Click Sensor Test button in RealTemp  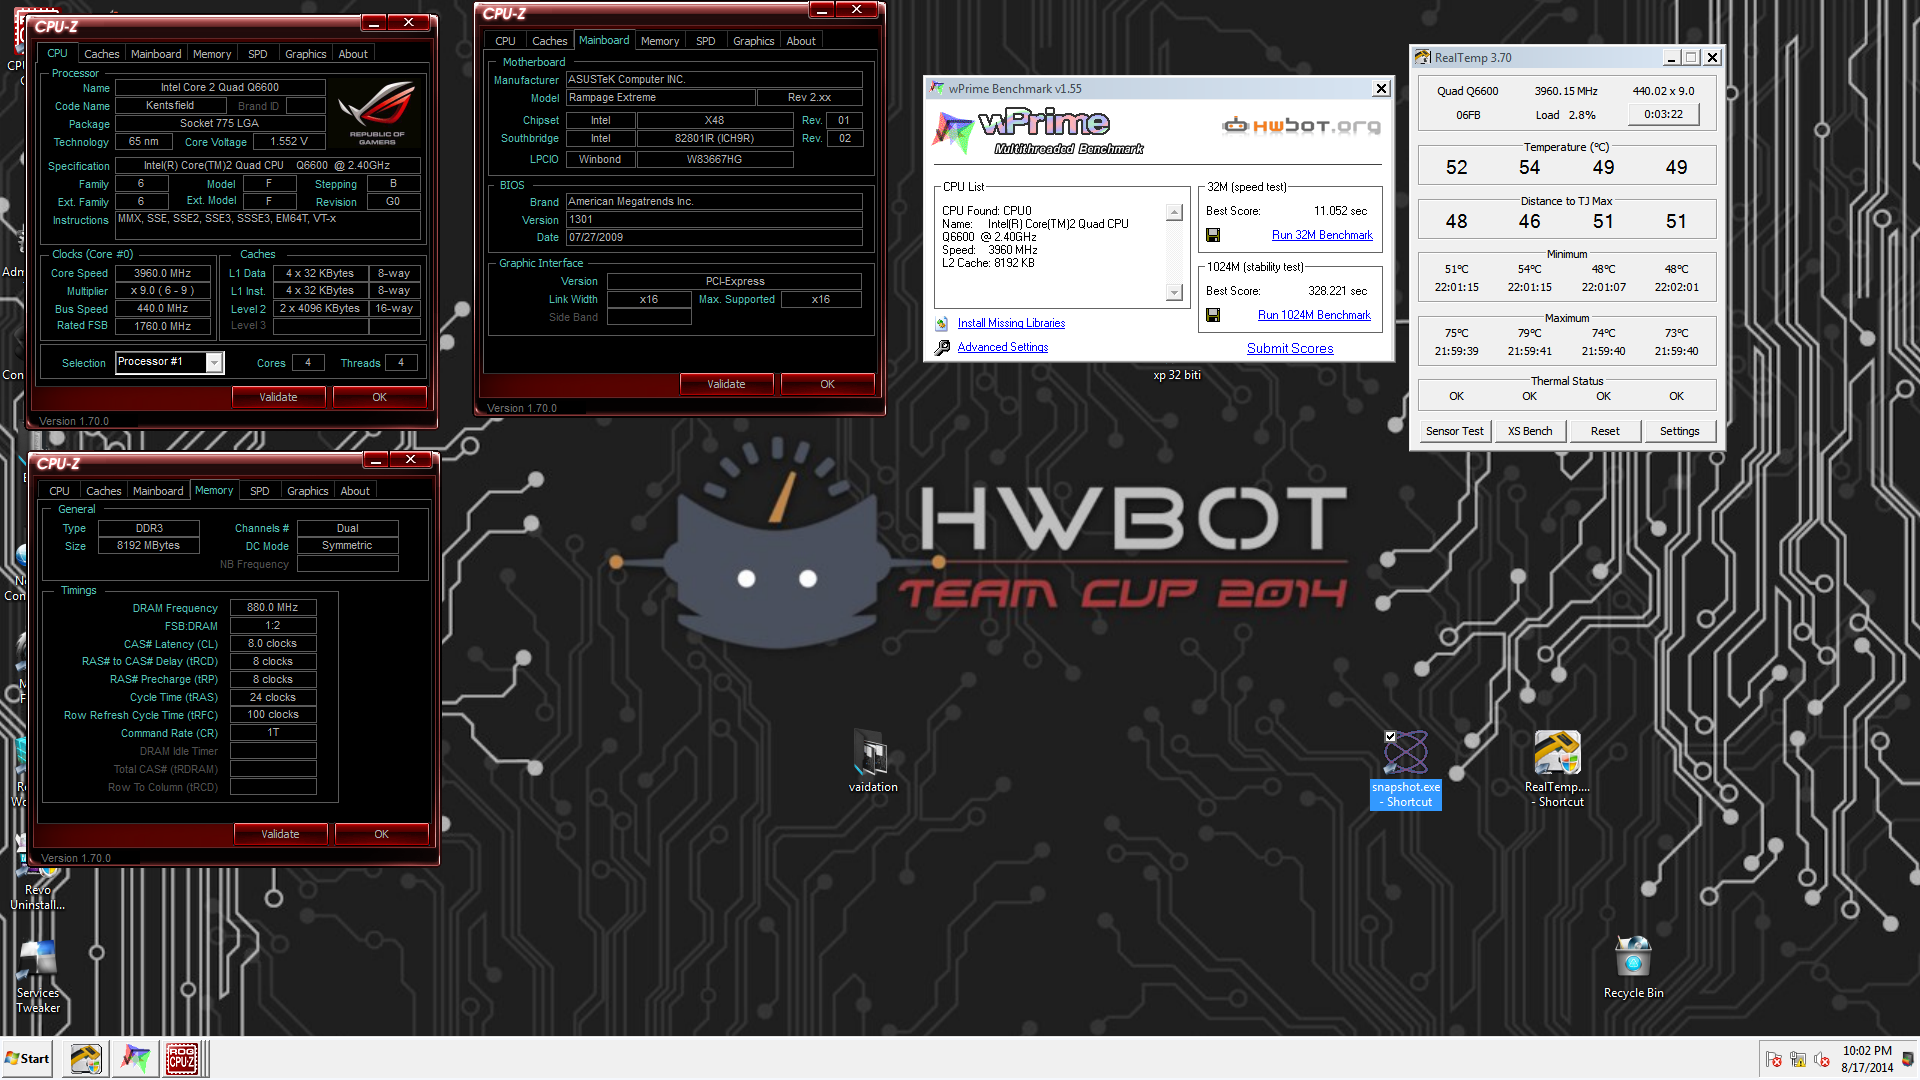tap(1455, 431)
